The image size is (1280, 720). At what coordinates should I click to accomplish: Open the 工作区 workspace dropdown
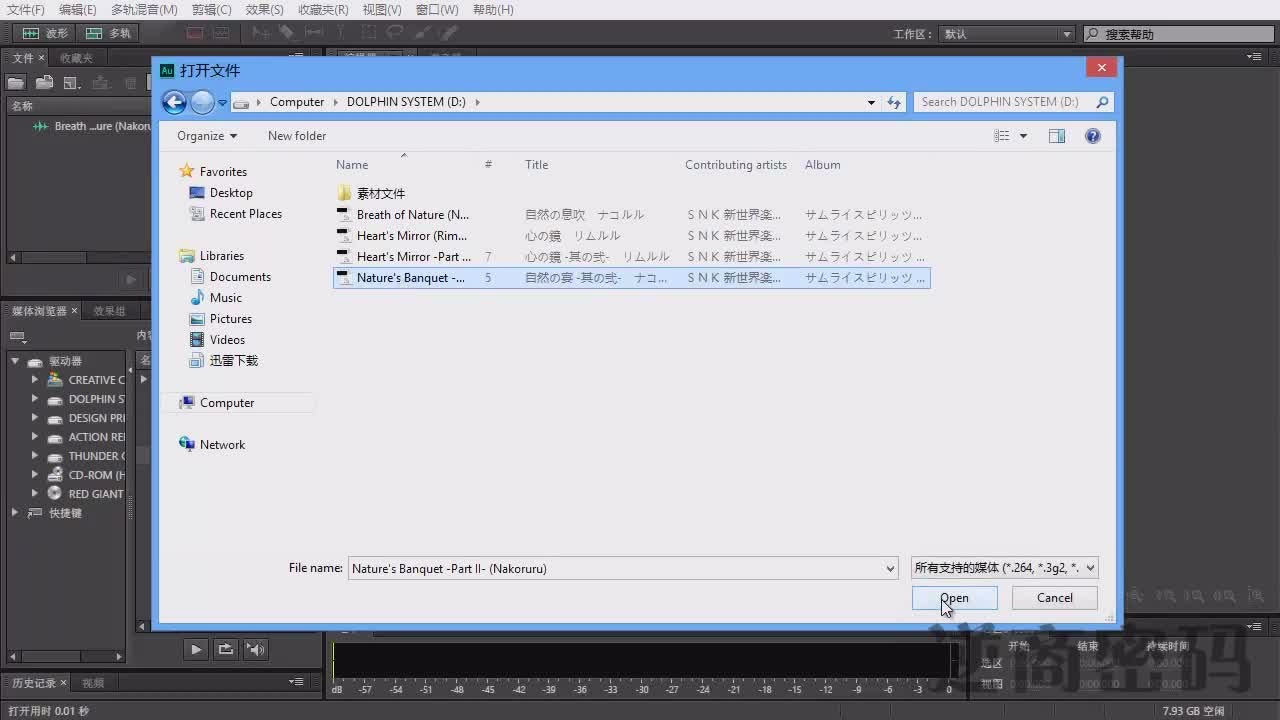point(1006,34)
